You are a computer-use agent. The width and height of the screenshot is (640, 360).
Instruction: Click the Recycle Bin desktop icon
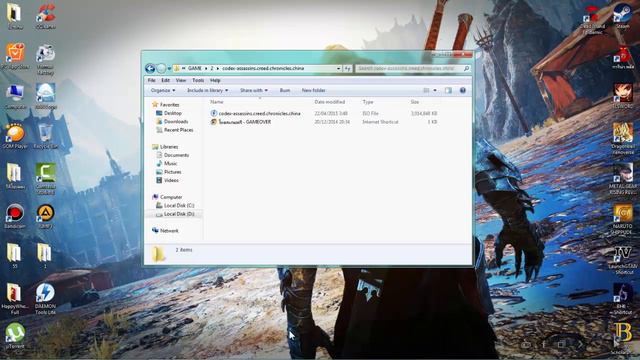click(45, 136)
